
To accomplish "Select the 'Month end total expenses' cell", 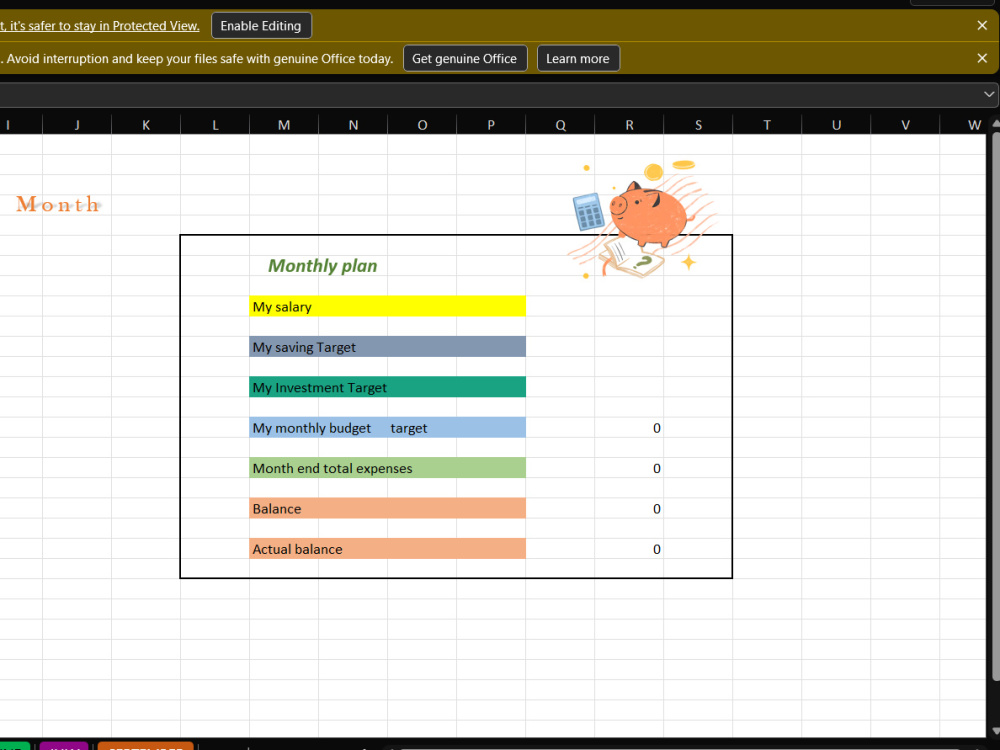I will pyautogui.click(x=387, y=468).
